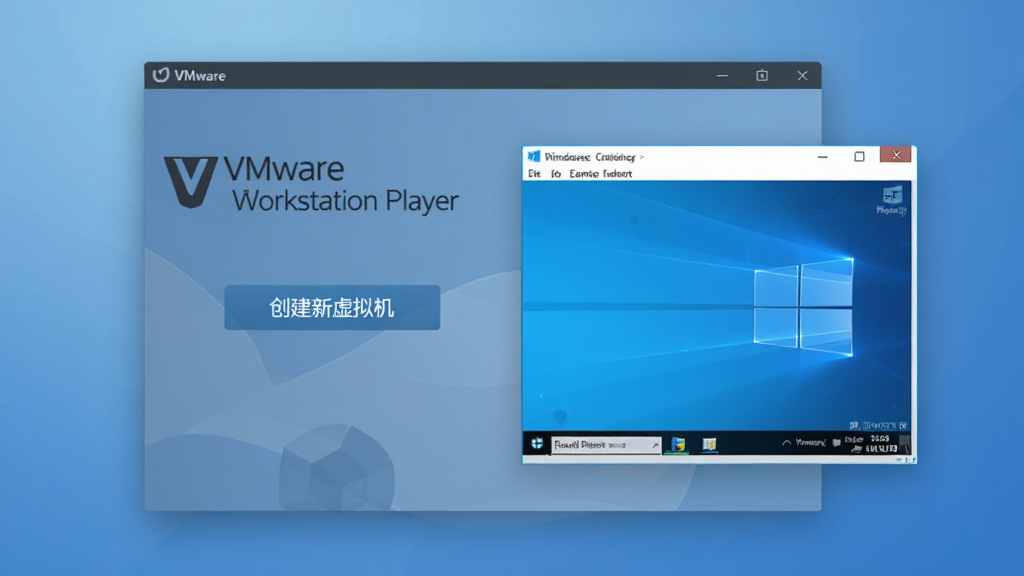Click the search box in the guest taskbar
The width and height of the screenshot is (1024, 576).
(x=606, y=445)
